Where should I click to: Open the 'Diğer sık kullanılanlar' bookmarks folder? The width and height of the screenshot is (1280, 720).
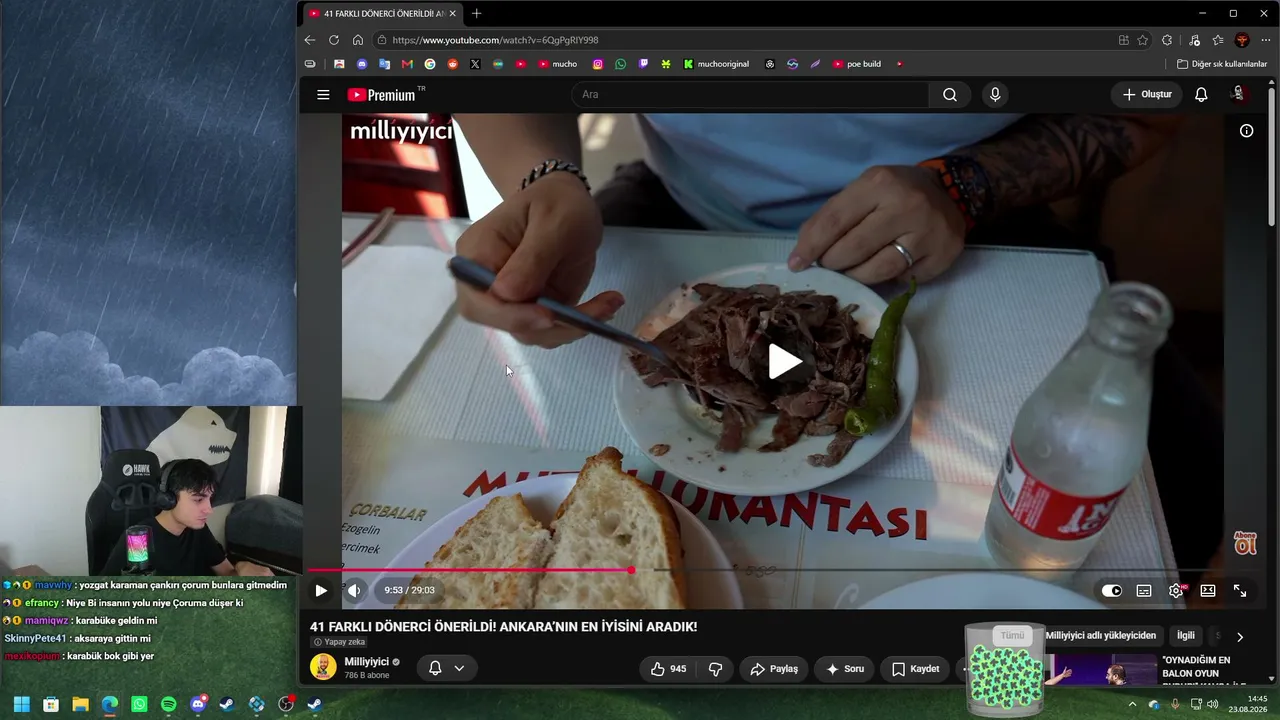(x=1222, y=64)
